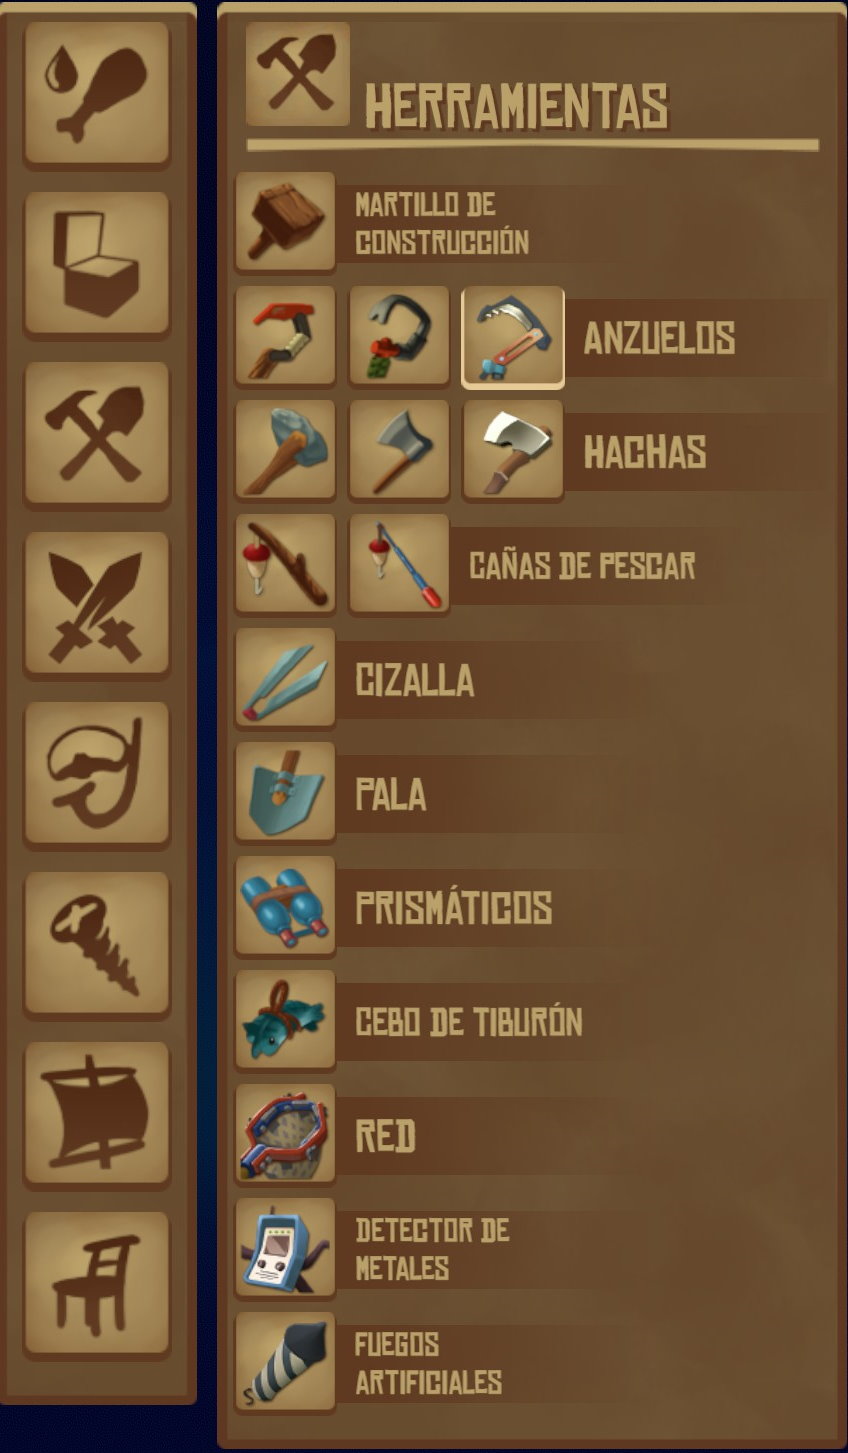The height and width of the screenshot is (1453, 848).
Task: Pick the middle metal axe icon
Action: pos(399,450)
